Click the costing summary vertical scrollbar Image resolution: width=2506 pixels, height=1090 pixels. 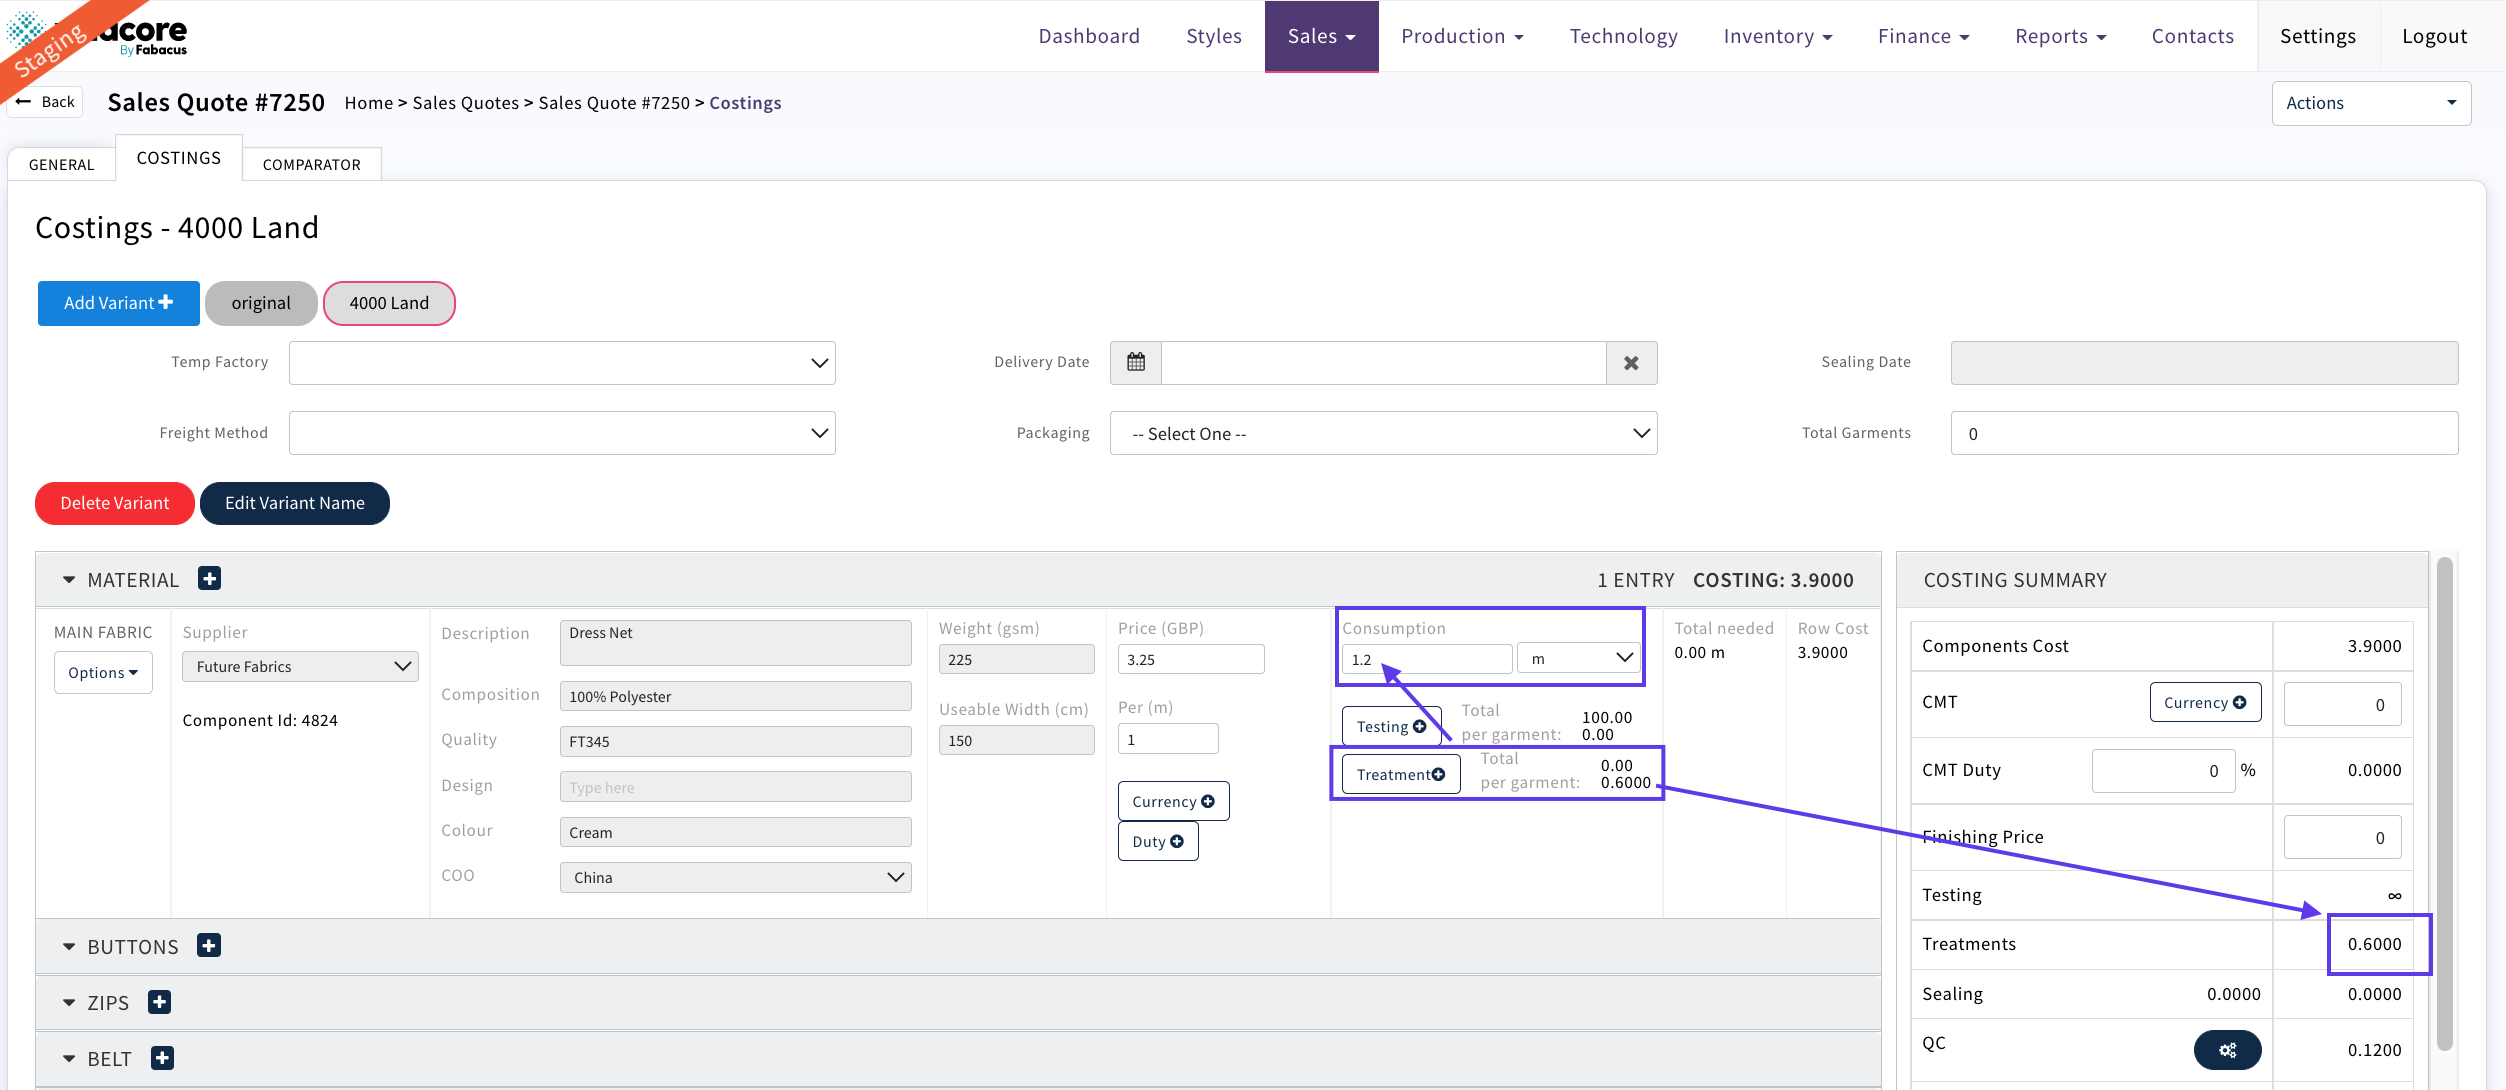coord(2444,800)
